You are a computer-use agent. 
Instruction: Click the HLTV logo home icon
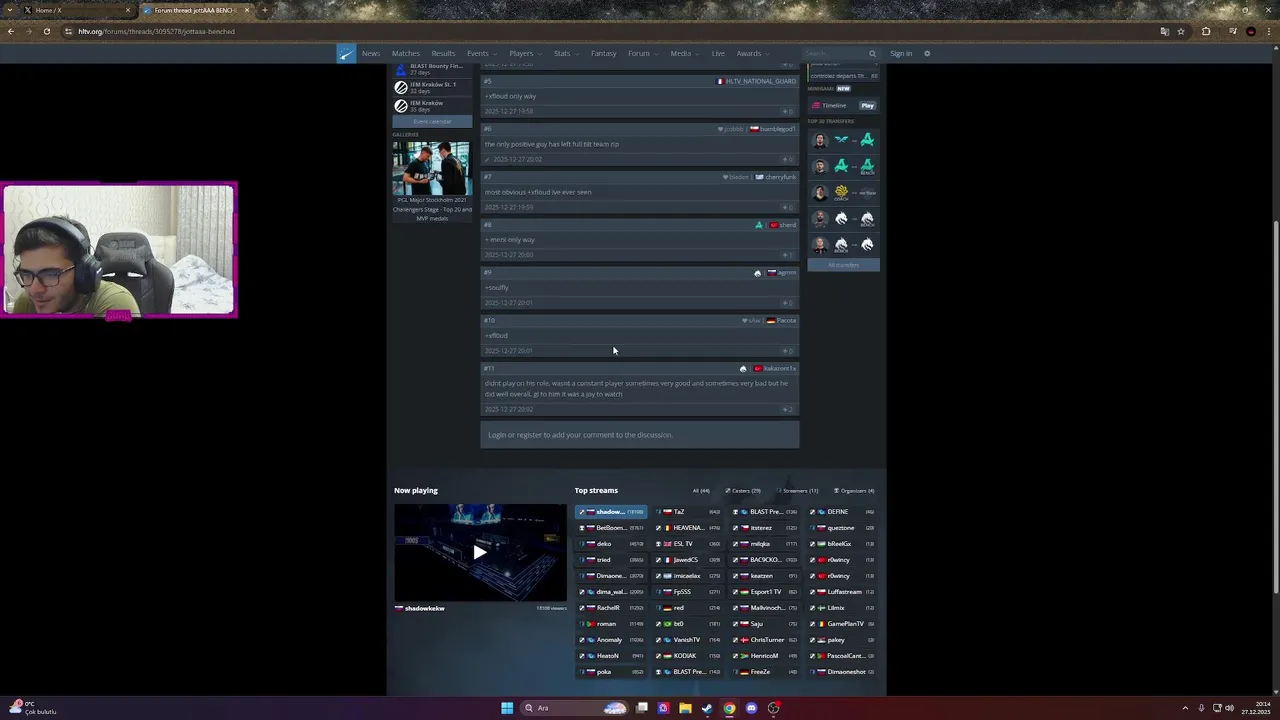coord(345,53)
